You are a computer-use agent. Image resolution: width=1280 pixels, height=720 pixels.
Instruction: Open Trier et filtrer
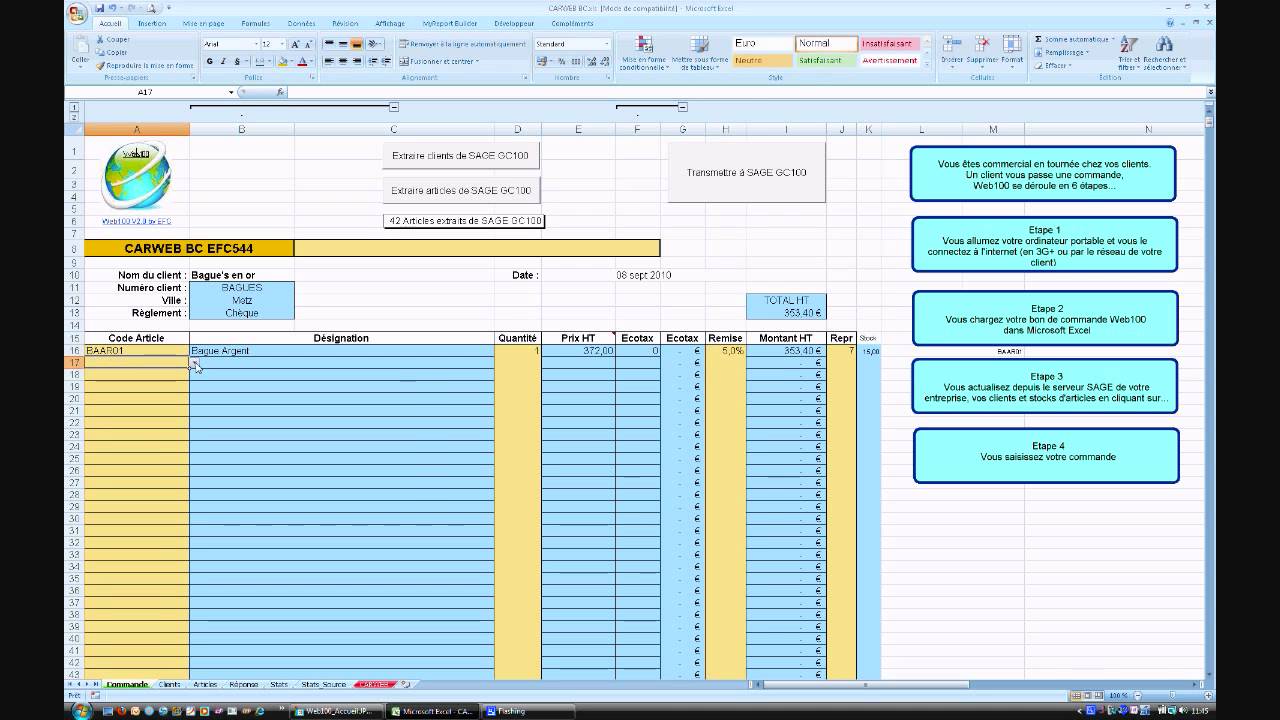coord(1129,53)
